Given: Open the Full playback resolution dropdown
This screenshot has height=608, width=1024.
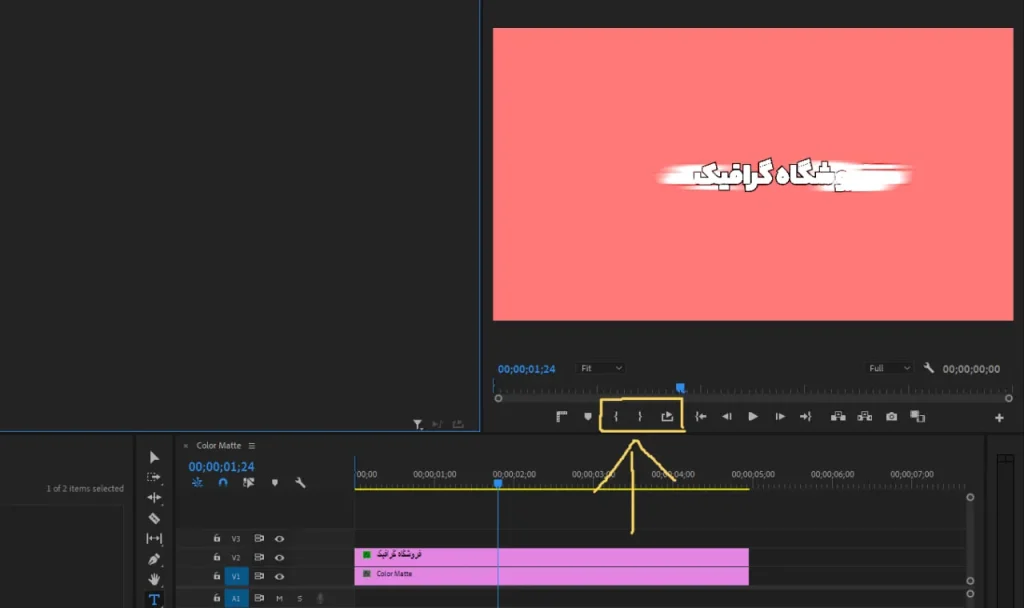Looking at the screenshot, I should coord(889,368).
